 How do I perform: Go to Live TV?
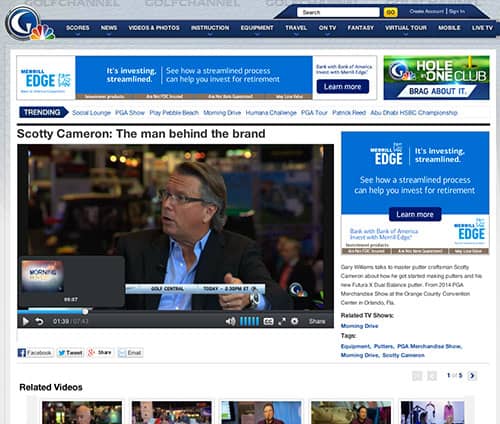point(482,28)
